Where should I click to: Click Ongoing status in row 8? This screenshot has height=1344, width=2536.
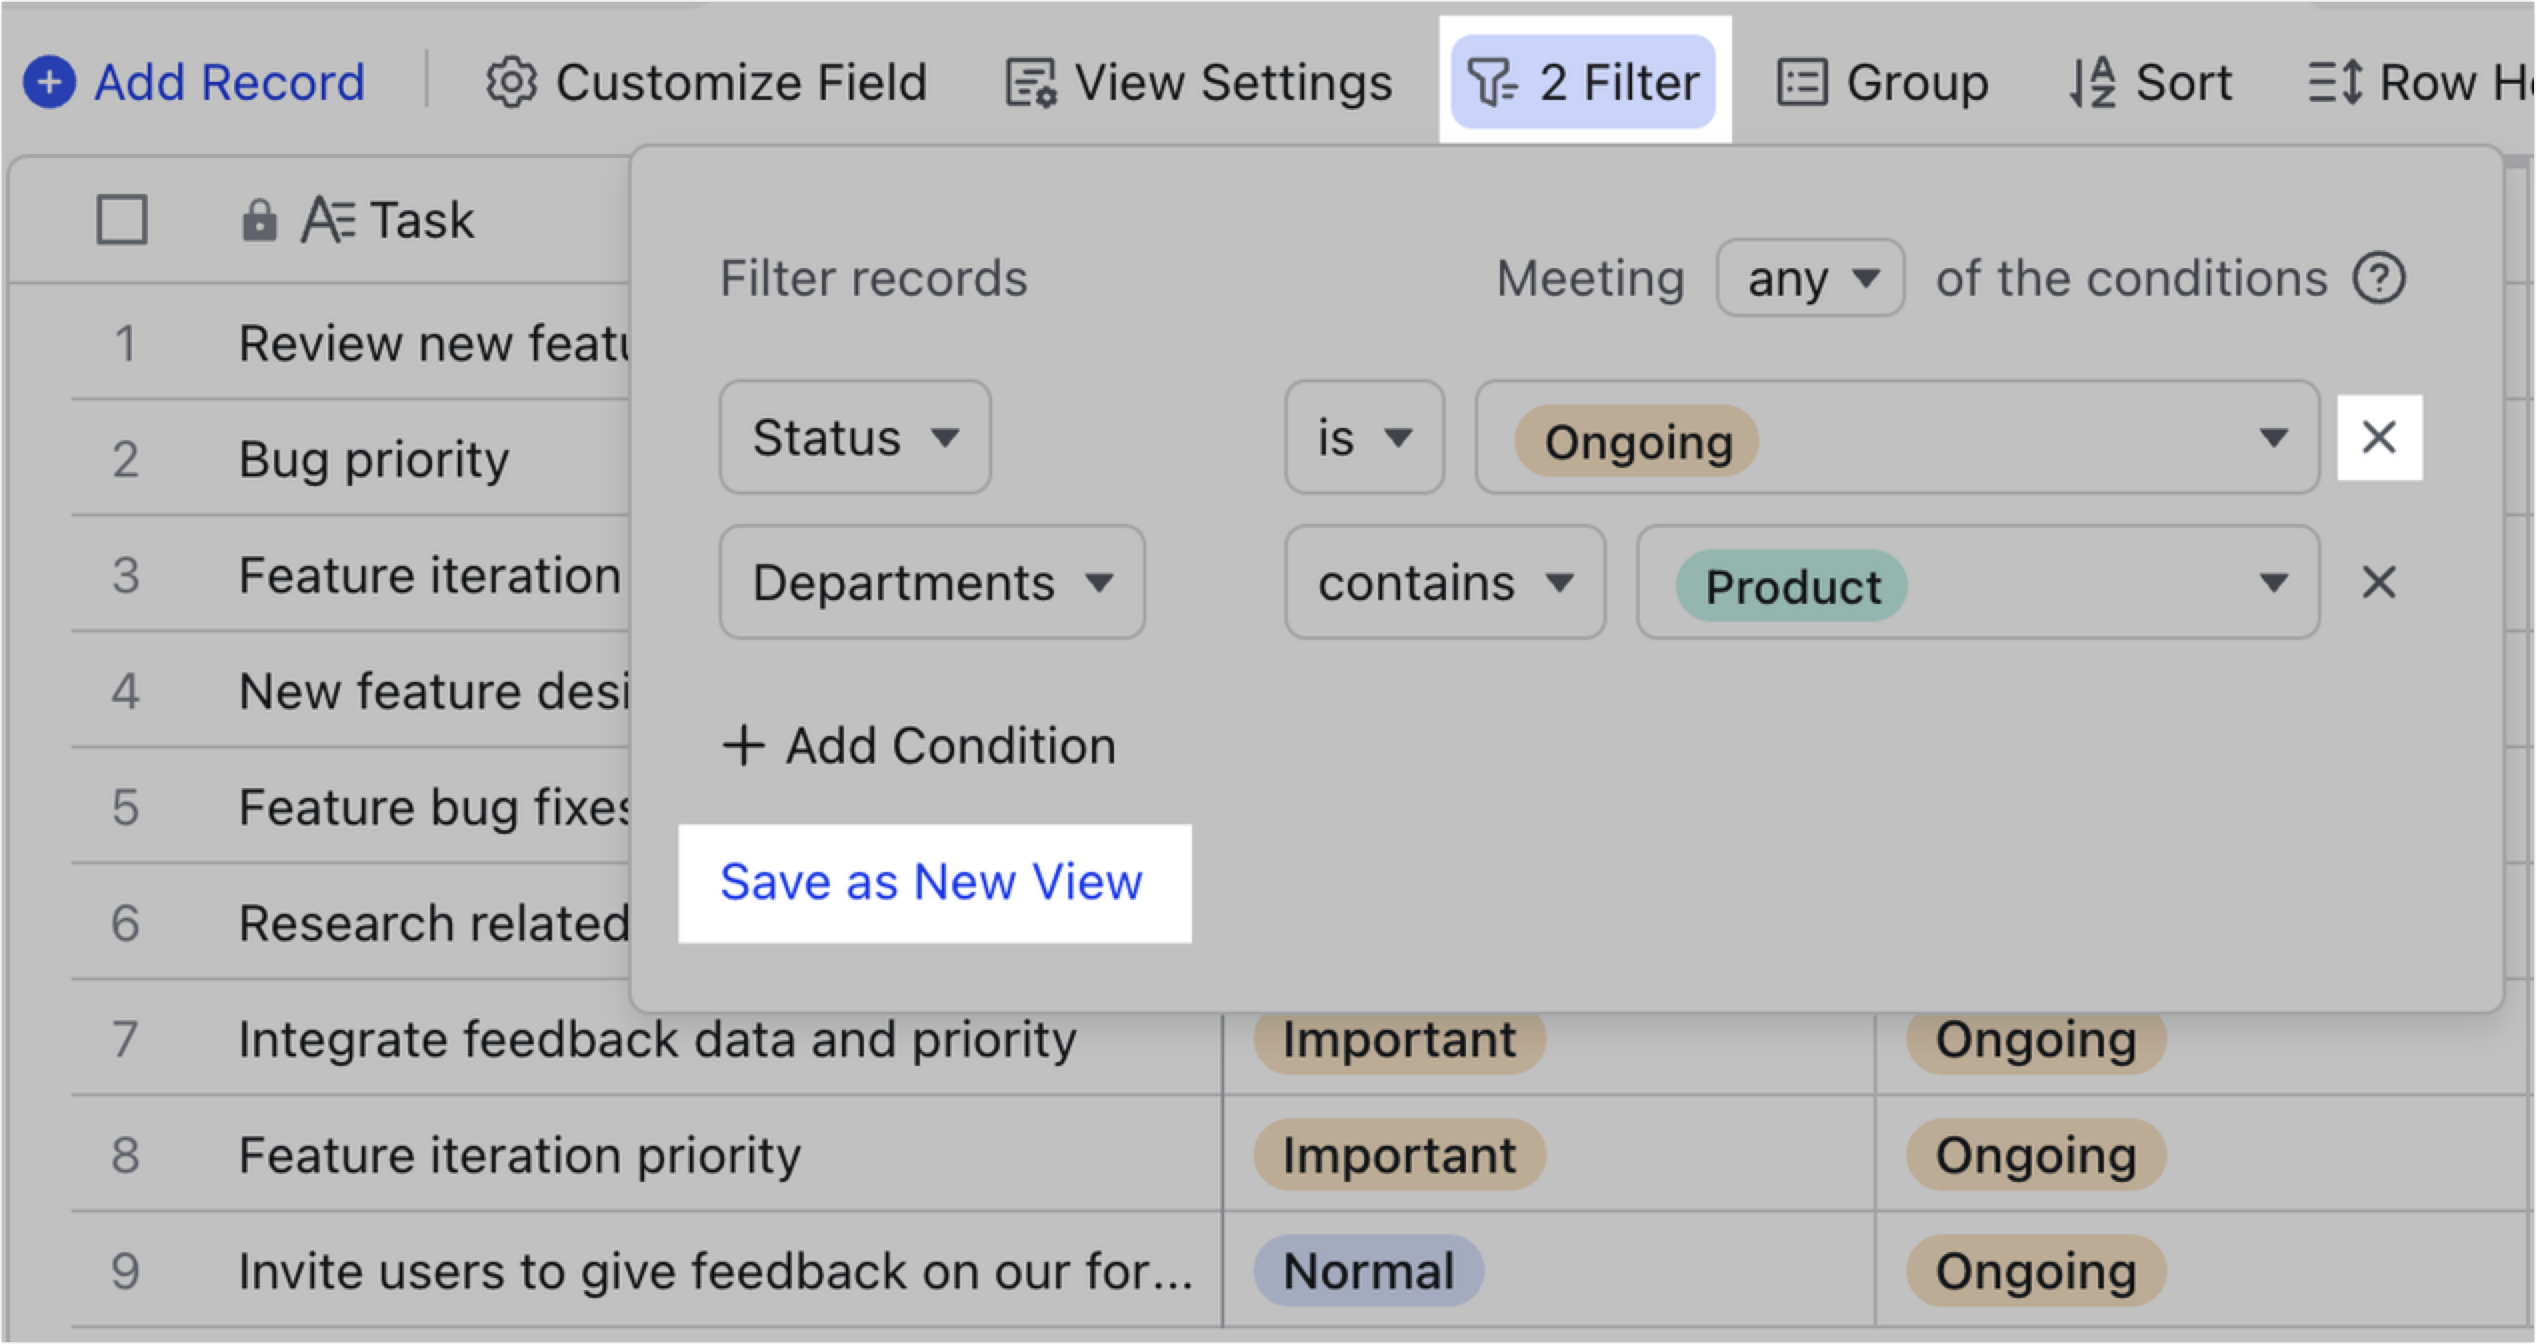pos(2036,1154)
